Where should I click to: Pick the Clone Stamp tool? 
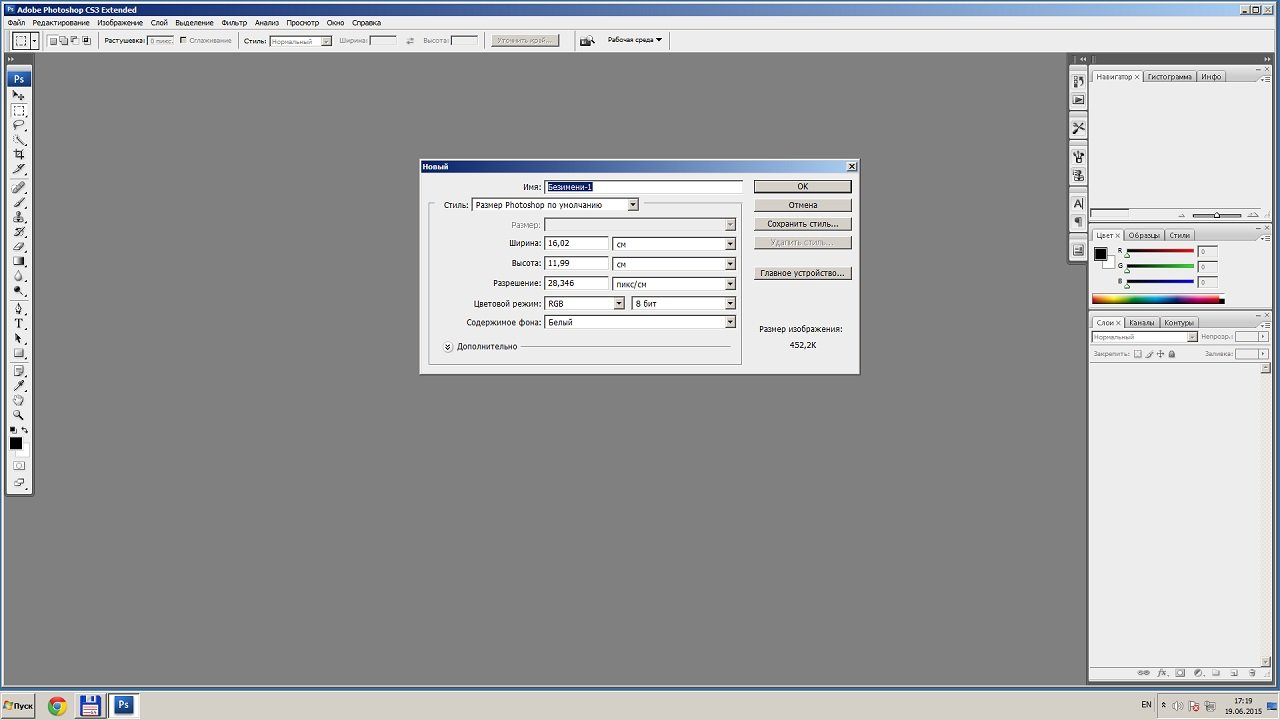pyautogui.click(x=18, y=217)
